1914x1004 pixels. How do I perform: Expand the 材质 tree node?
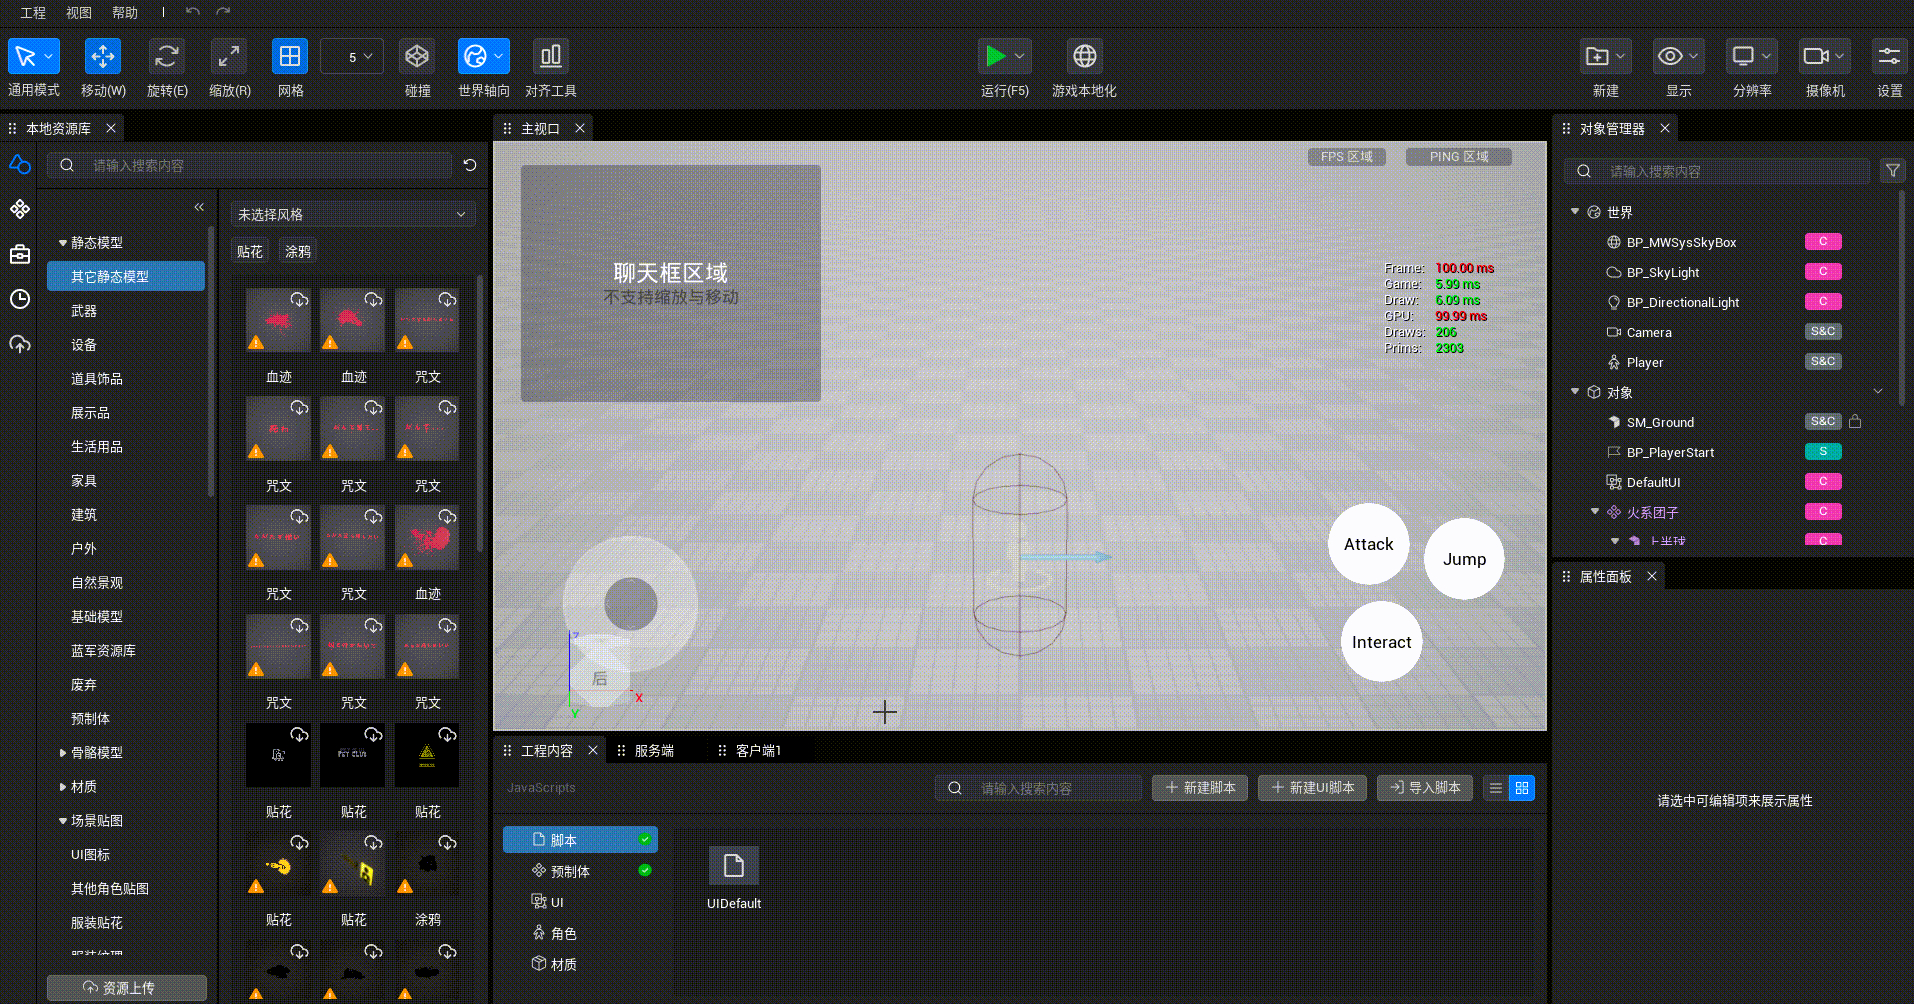(x=62, y=787)
